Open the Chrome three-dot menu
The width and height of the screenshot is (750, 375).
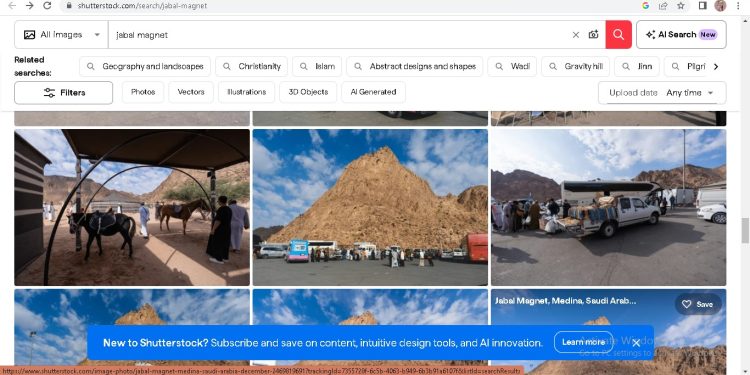point(739,6)
